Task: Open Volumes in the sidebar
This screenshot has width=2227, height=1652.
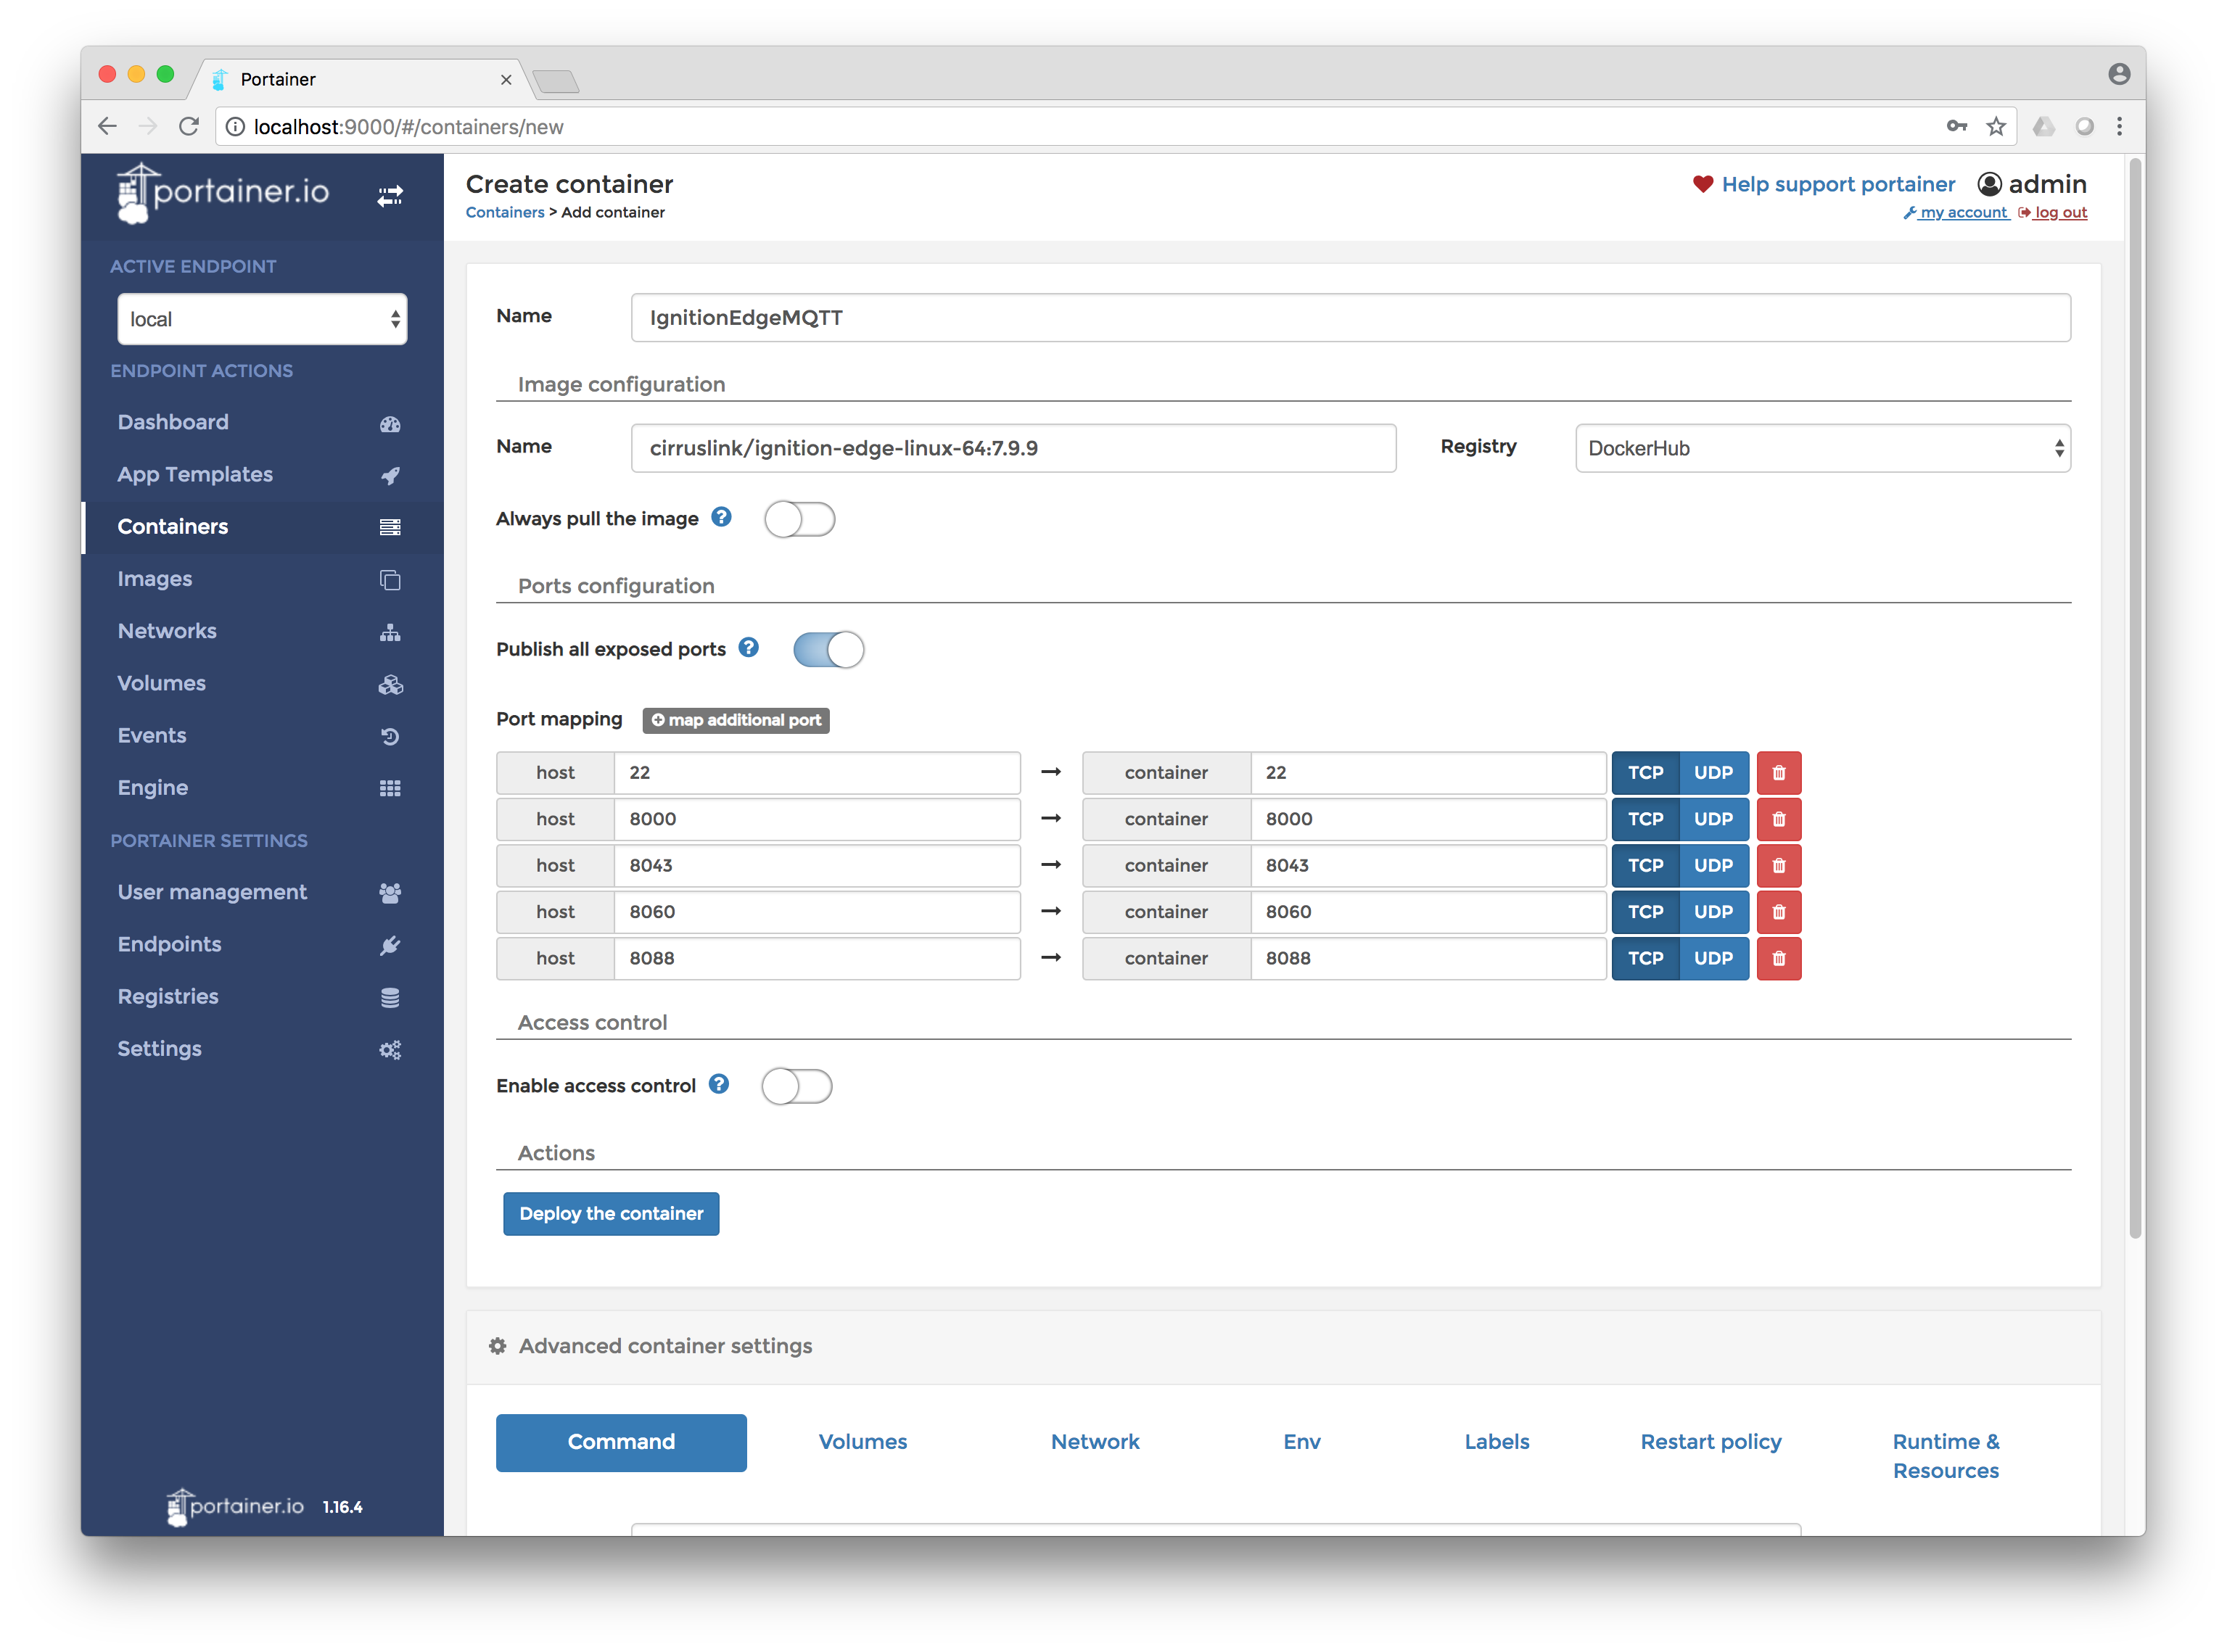Action: coord(262,683)
